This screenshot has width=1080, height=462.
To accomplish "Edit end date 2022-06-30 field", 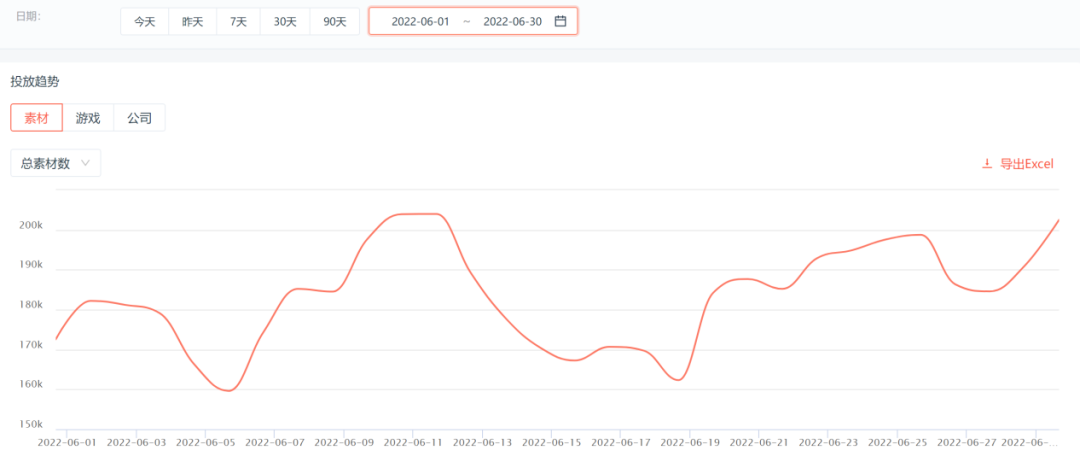I will coord(512,21).
